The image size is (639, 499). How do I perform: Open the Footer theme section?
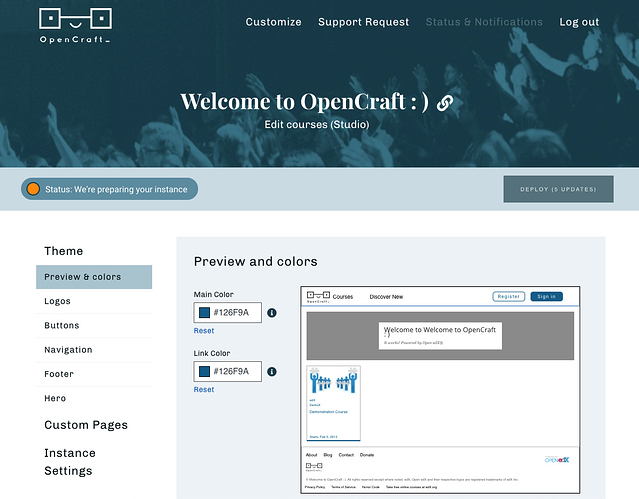(94, 374)
